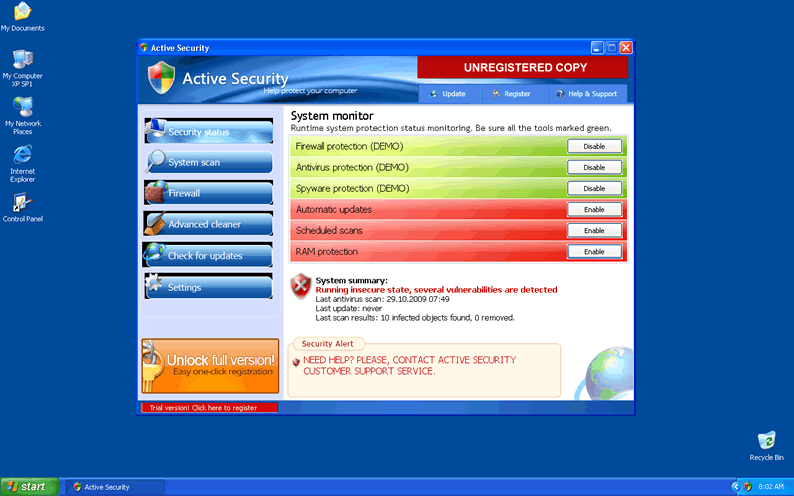Open the Control Panel desktop icon
This screenshot has width=794, height=496.
coord(22,203)
